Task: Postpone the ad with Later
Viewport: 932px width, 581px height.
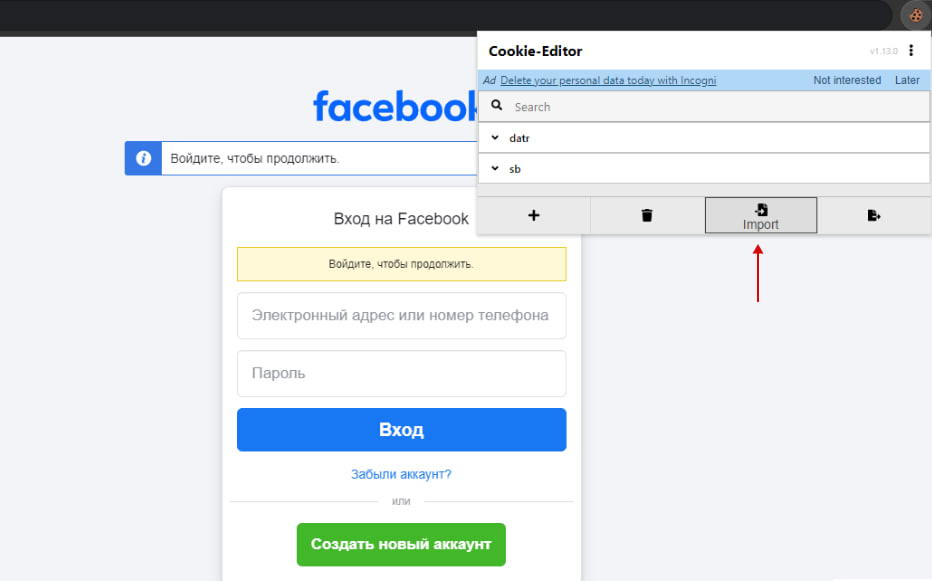Action: pyautogui.click(x=907, y=80)
